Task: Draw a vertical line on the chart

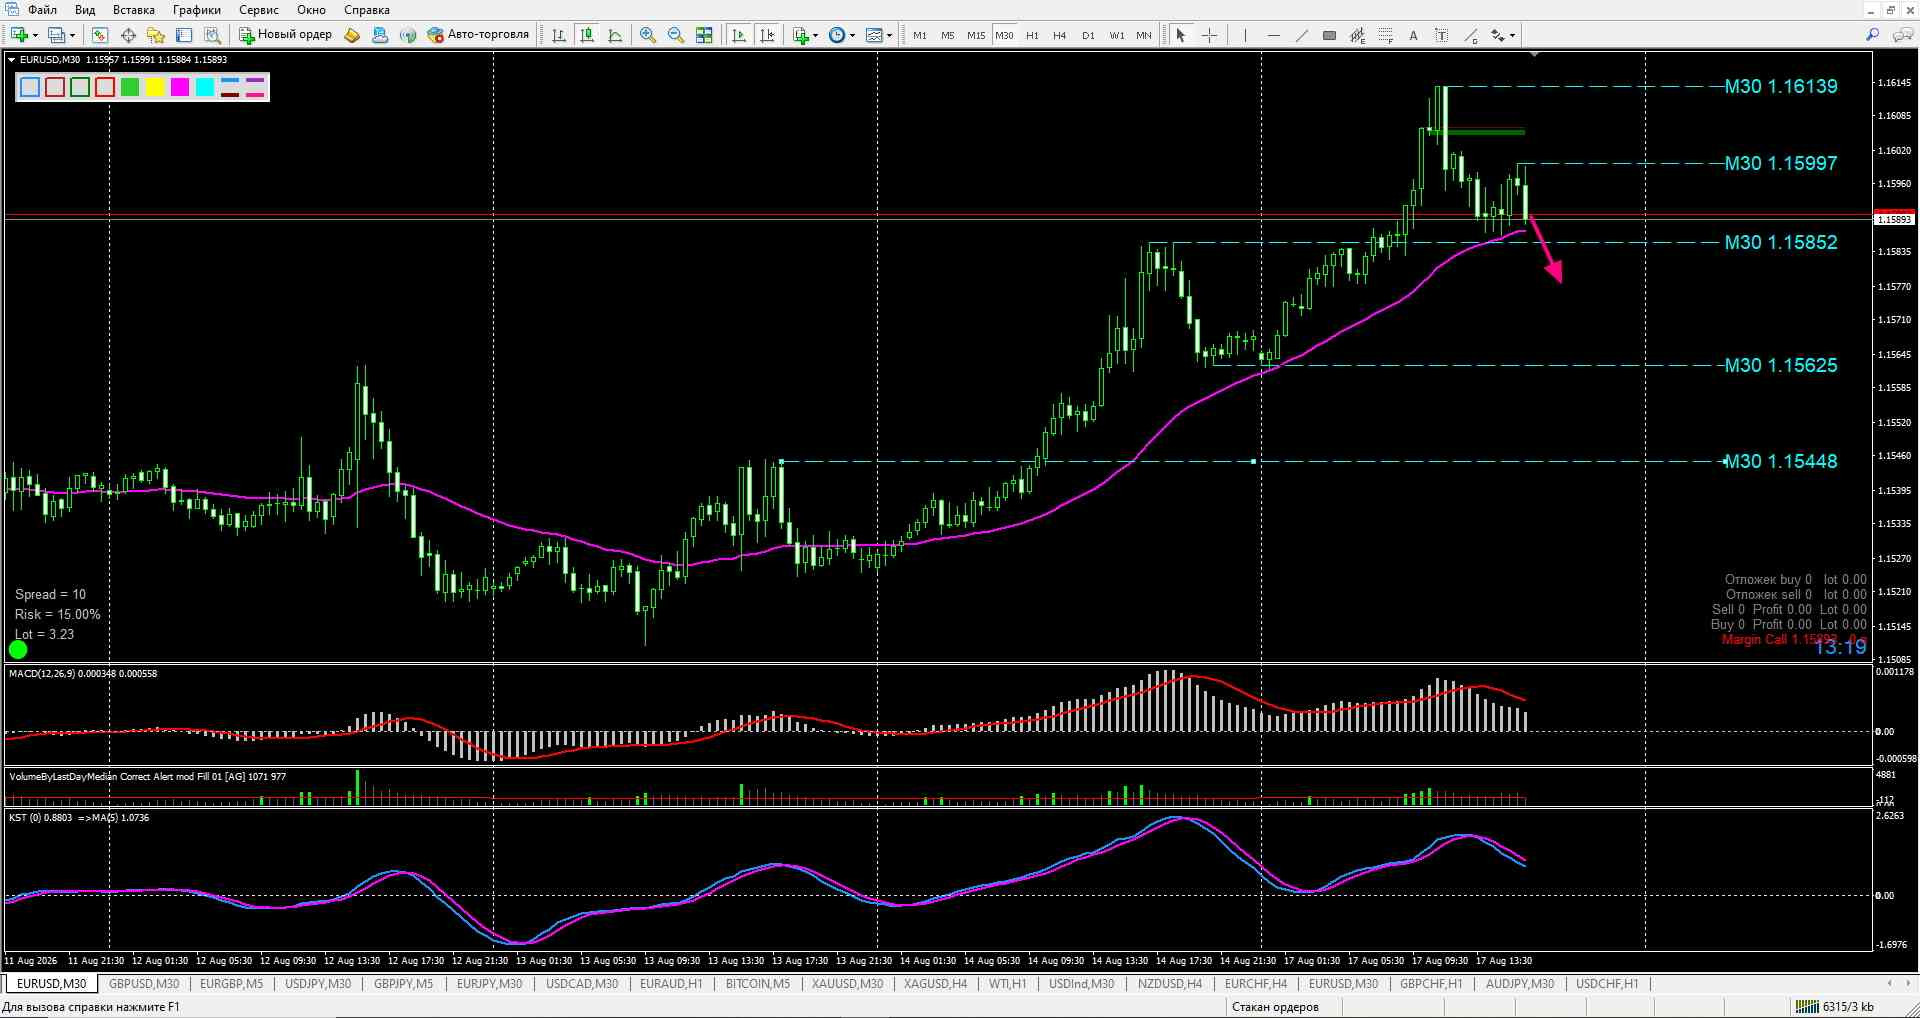Action: coord(1245,35)
